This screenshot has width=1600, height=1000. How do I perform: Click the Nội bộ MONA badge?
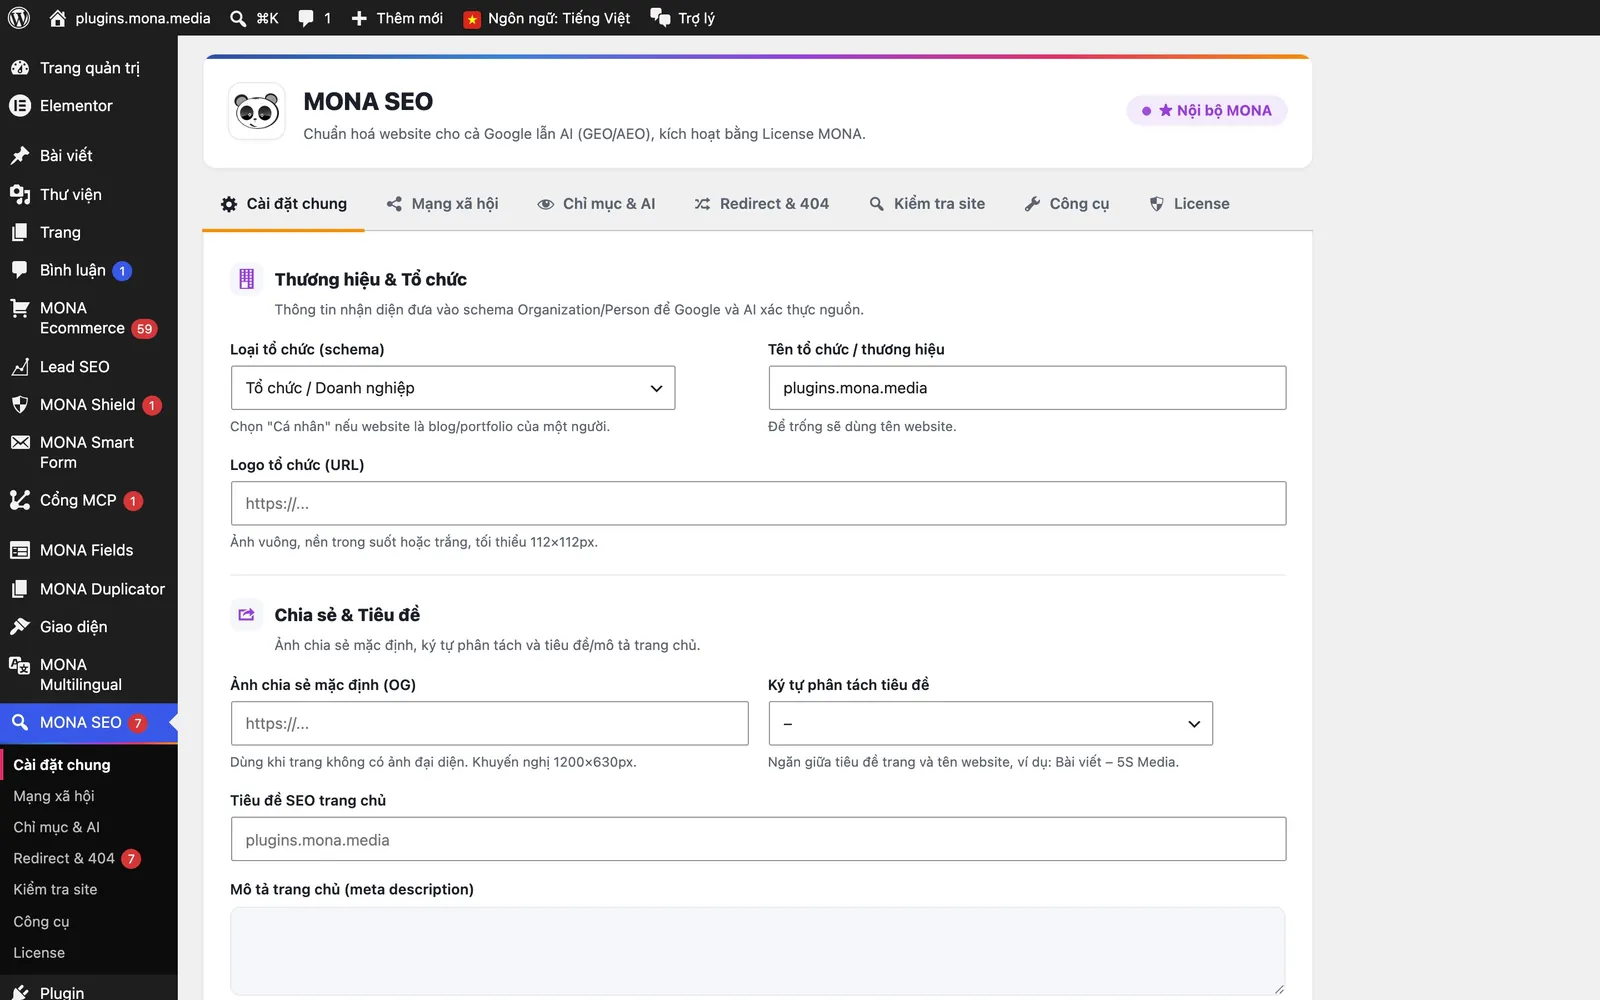(1207, 111)
